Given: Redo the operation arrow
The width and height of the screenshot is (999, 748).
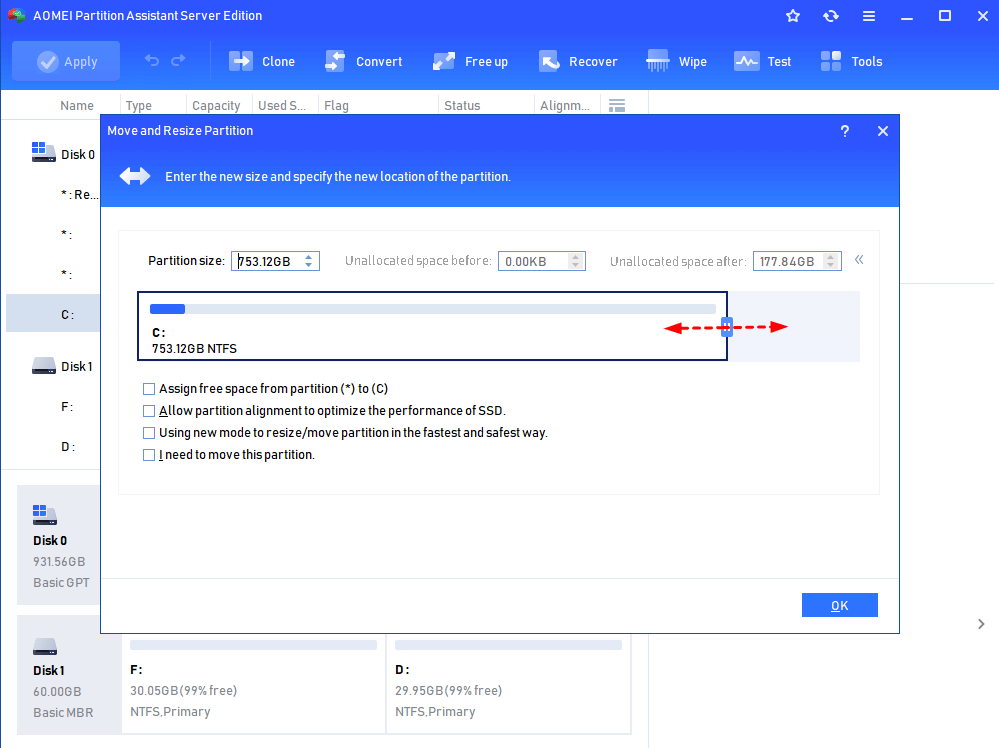Looking at the screenshot, I should tap(178, 61).
